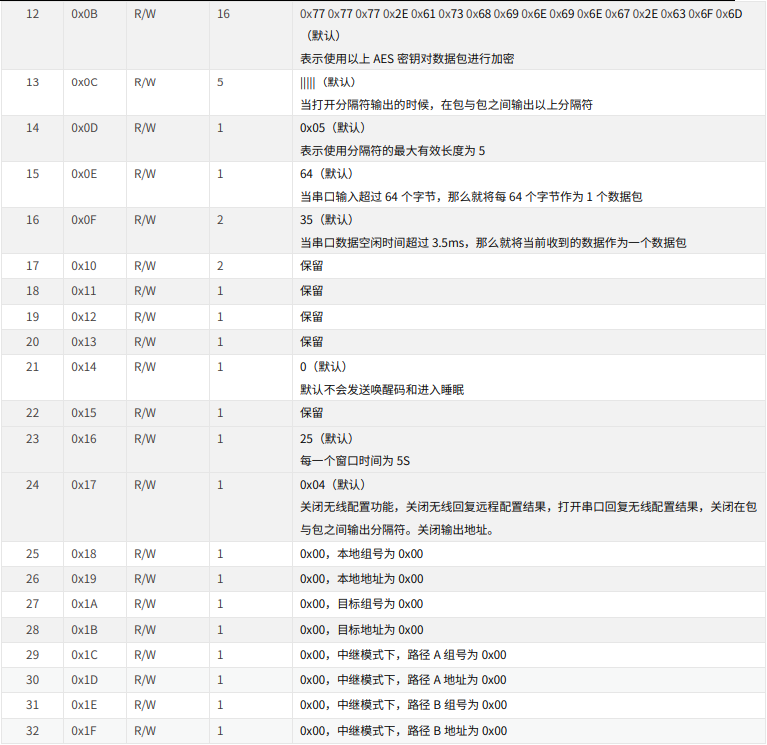Click row number 14
The image size is (767, 745).
click(x=32, y=128)
